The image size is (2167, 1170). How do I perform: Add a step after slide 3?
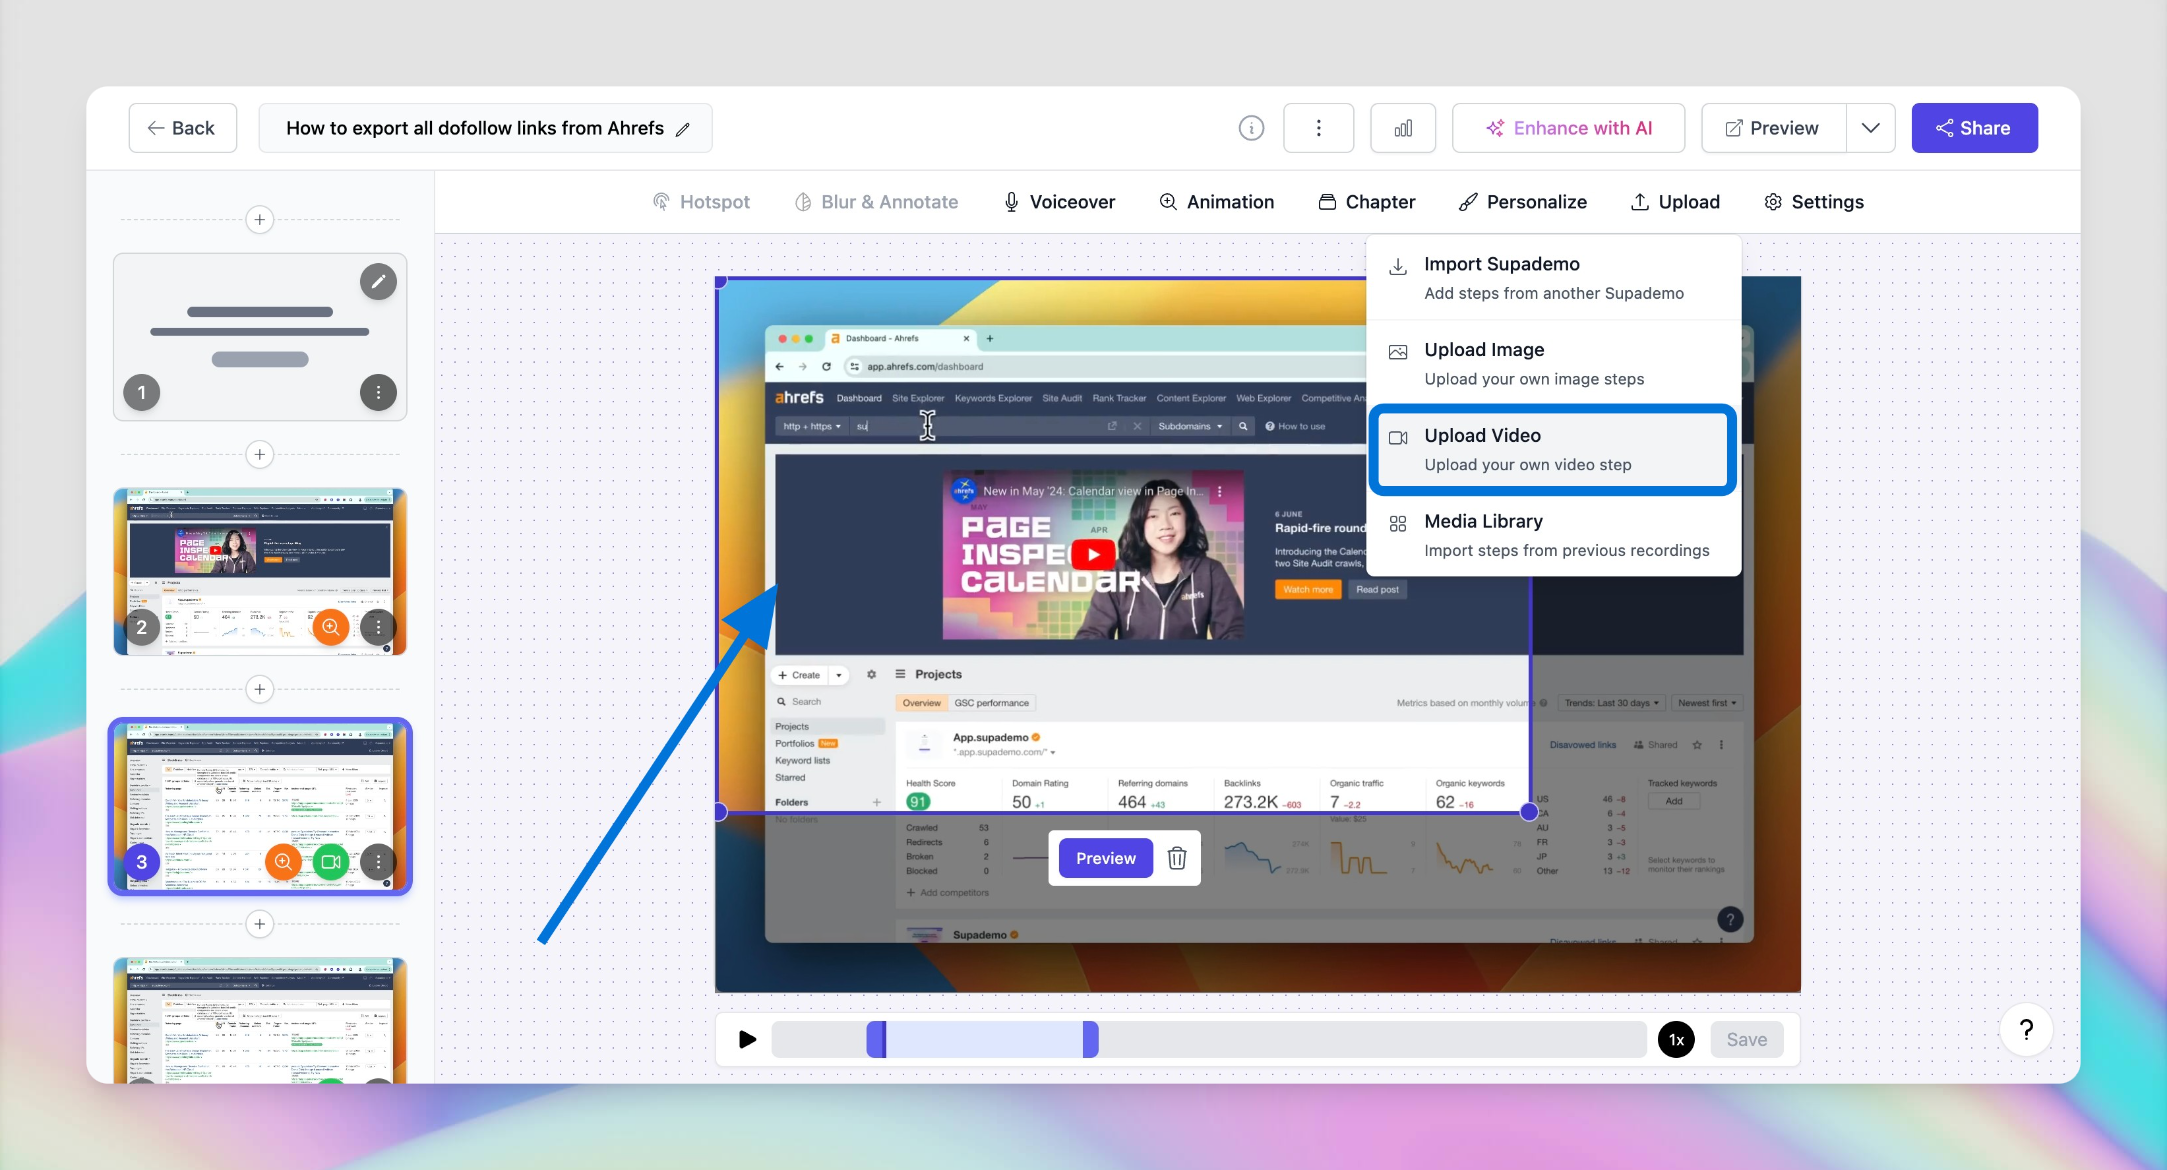(260, 924)
